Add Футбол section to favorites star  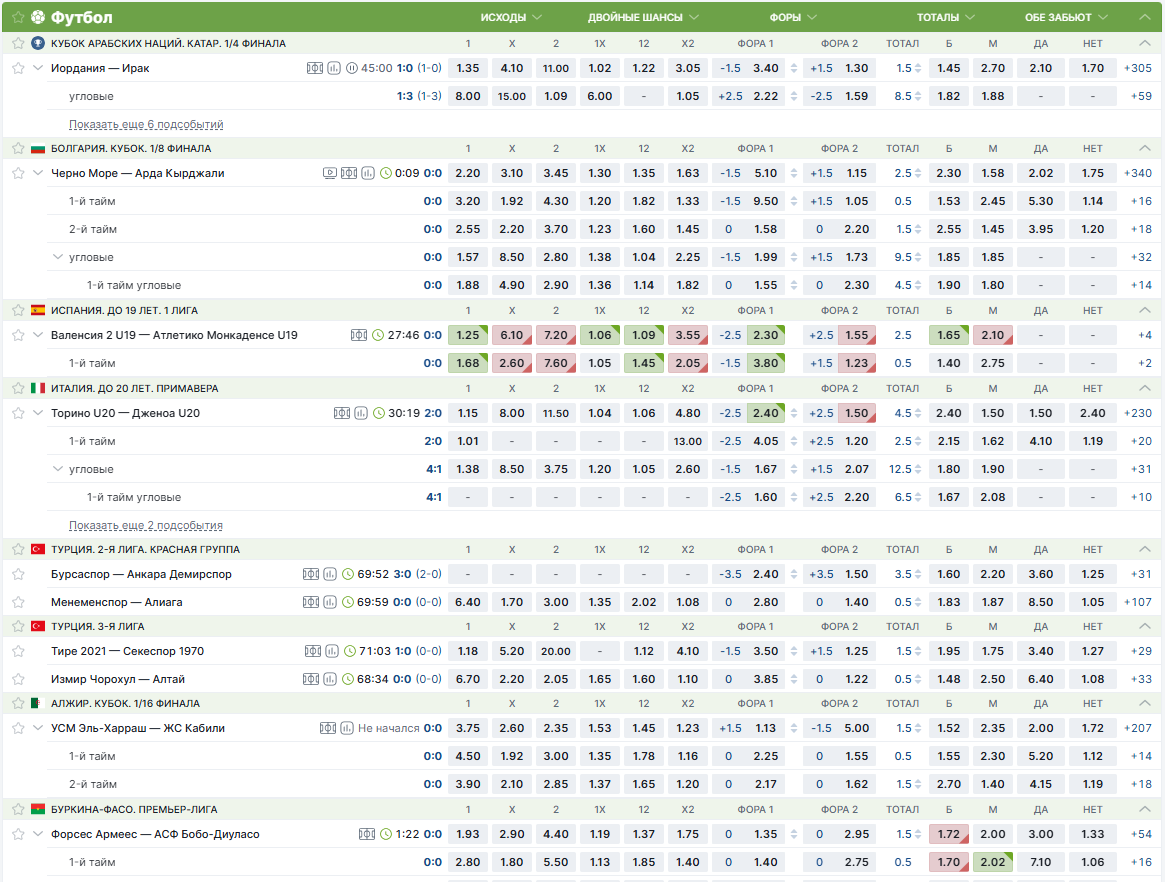click(18, 18)
